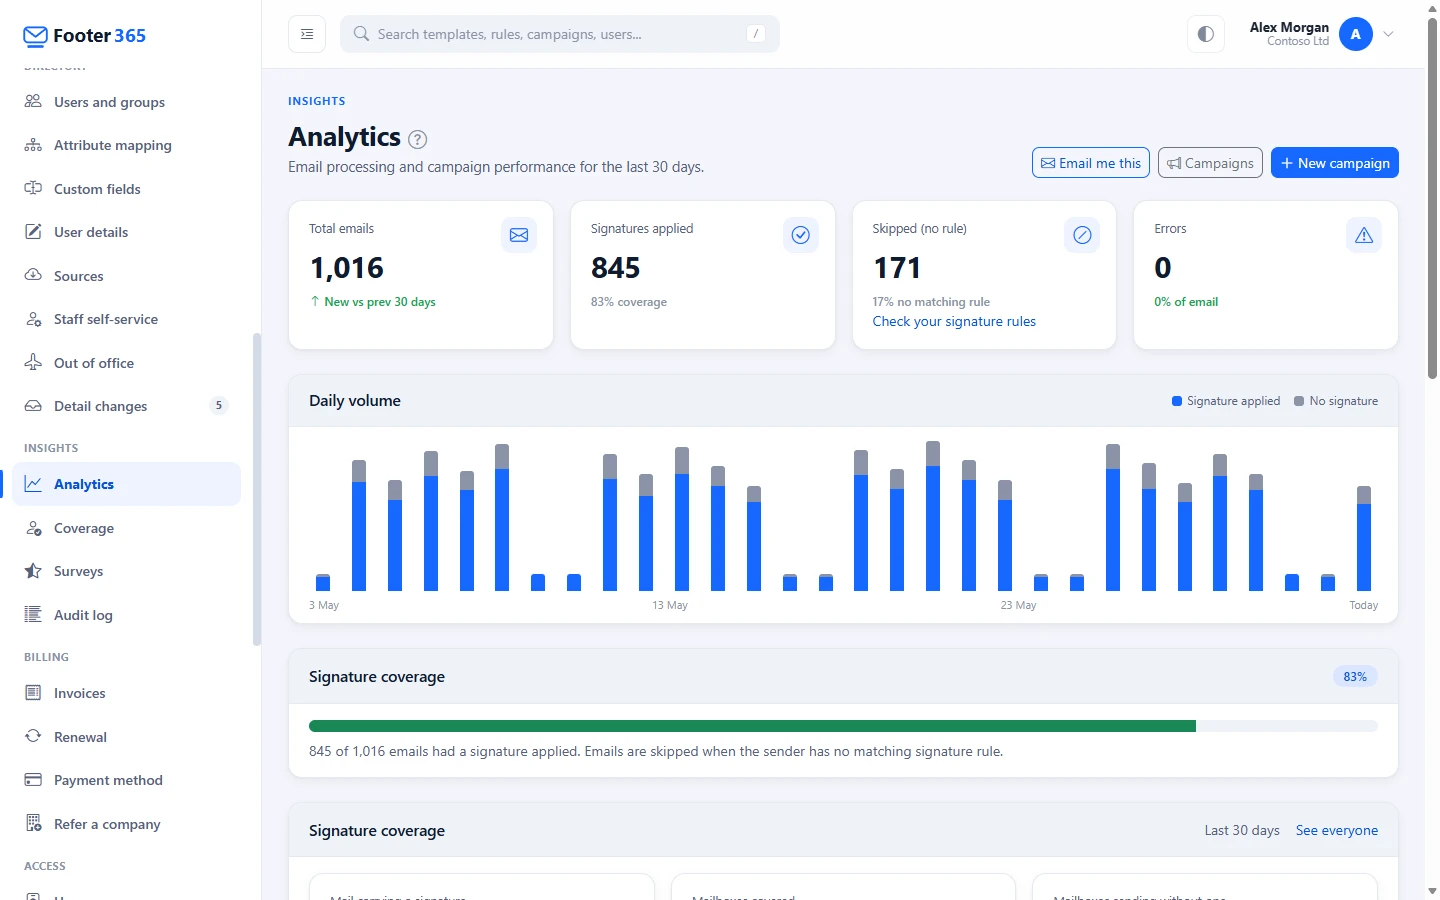
Task: Click the Sources cloud icon
Action: click(33, 275)
